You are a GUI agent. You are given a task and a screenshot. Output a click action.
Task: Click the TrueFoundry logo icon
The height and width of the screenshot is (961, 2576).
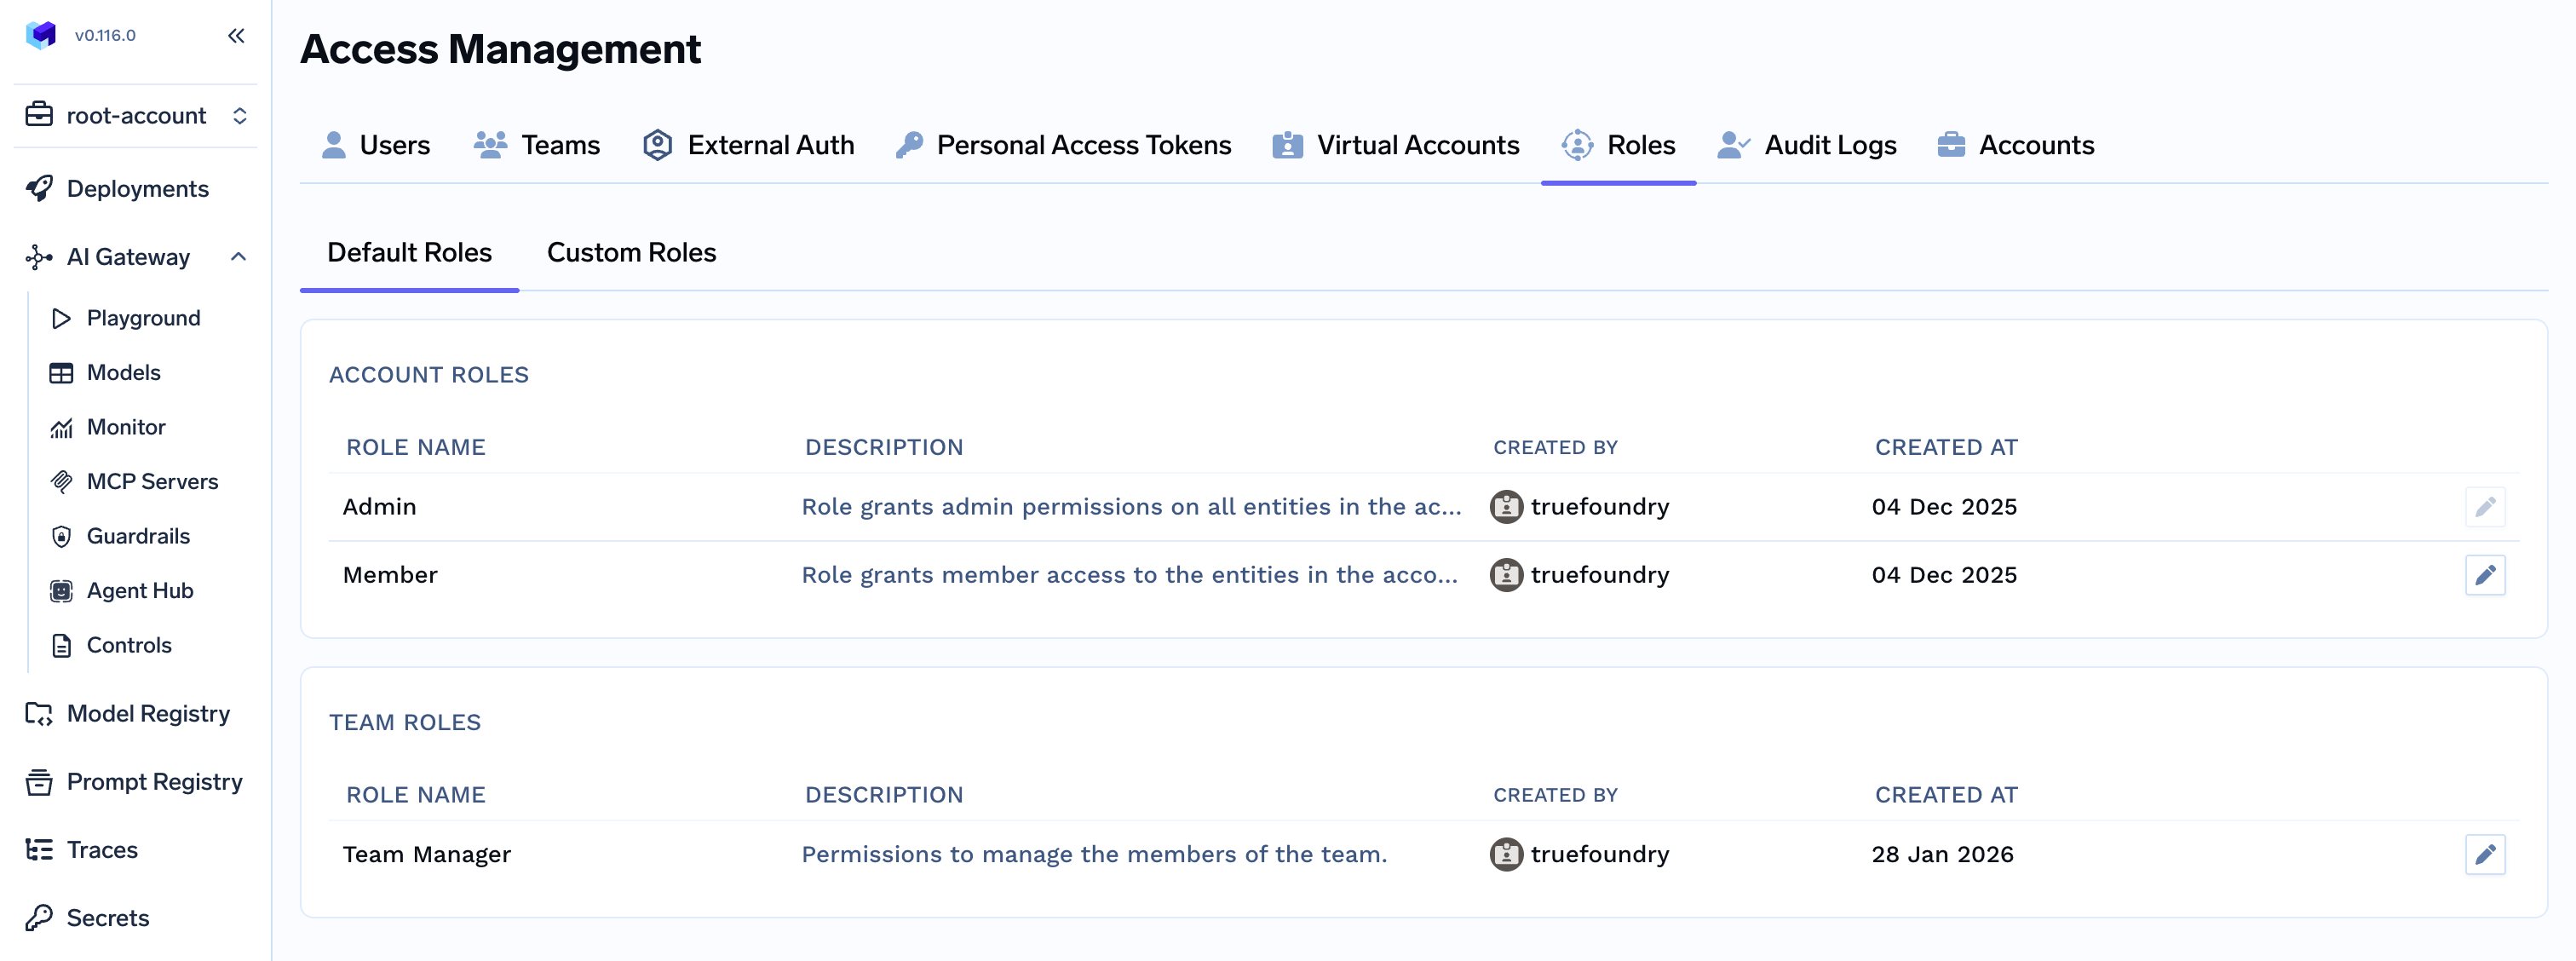(41, 35)
